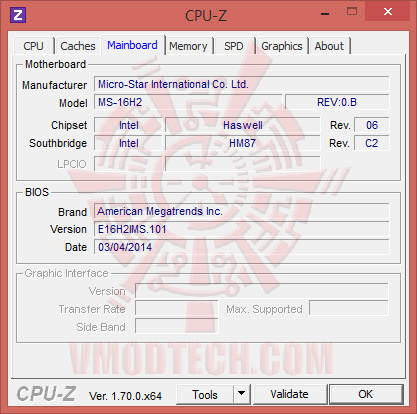417x414 pixels.
Task: Switch to the Memory tab
Action: point(188,46)
